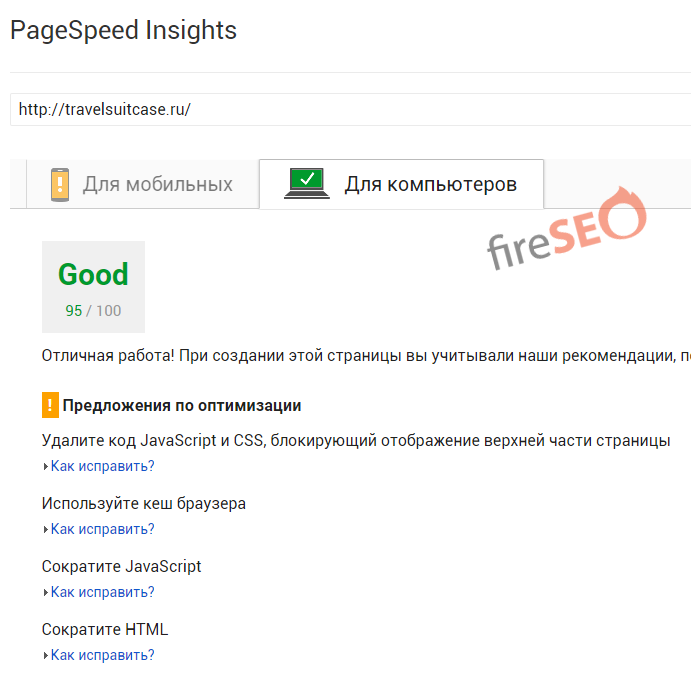Click the Предложения по оптимизации heading
Image resolution: width=691 pixels, height=678 pixels.
pos(182,406)
